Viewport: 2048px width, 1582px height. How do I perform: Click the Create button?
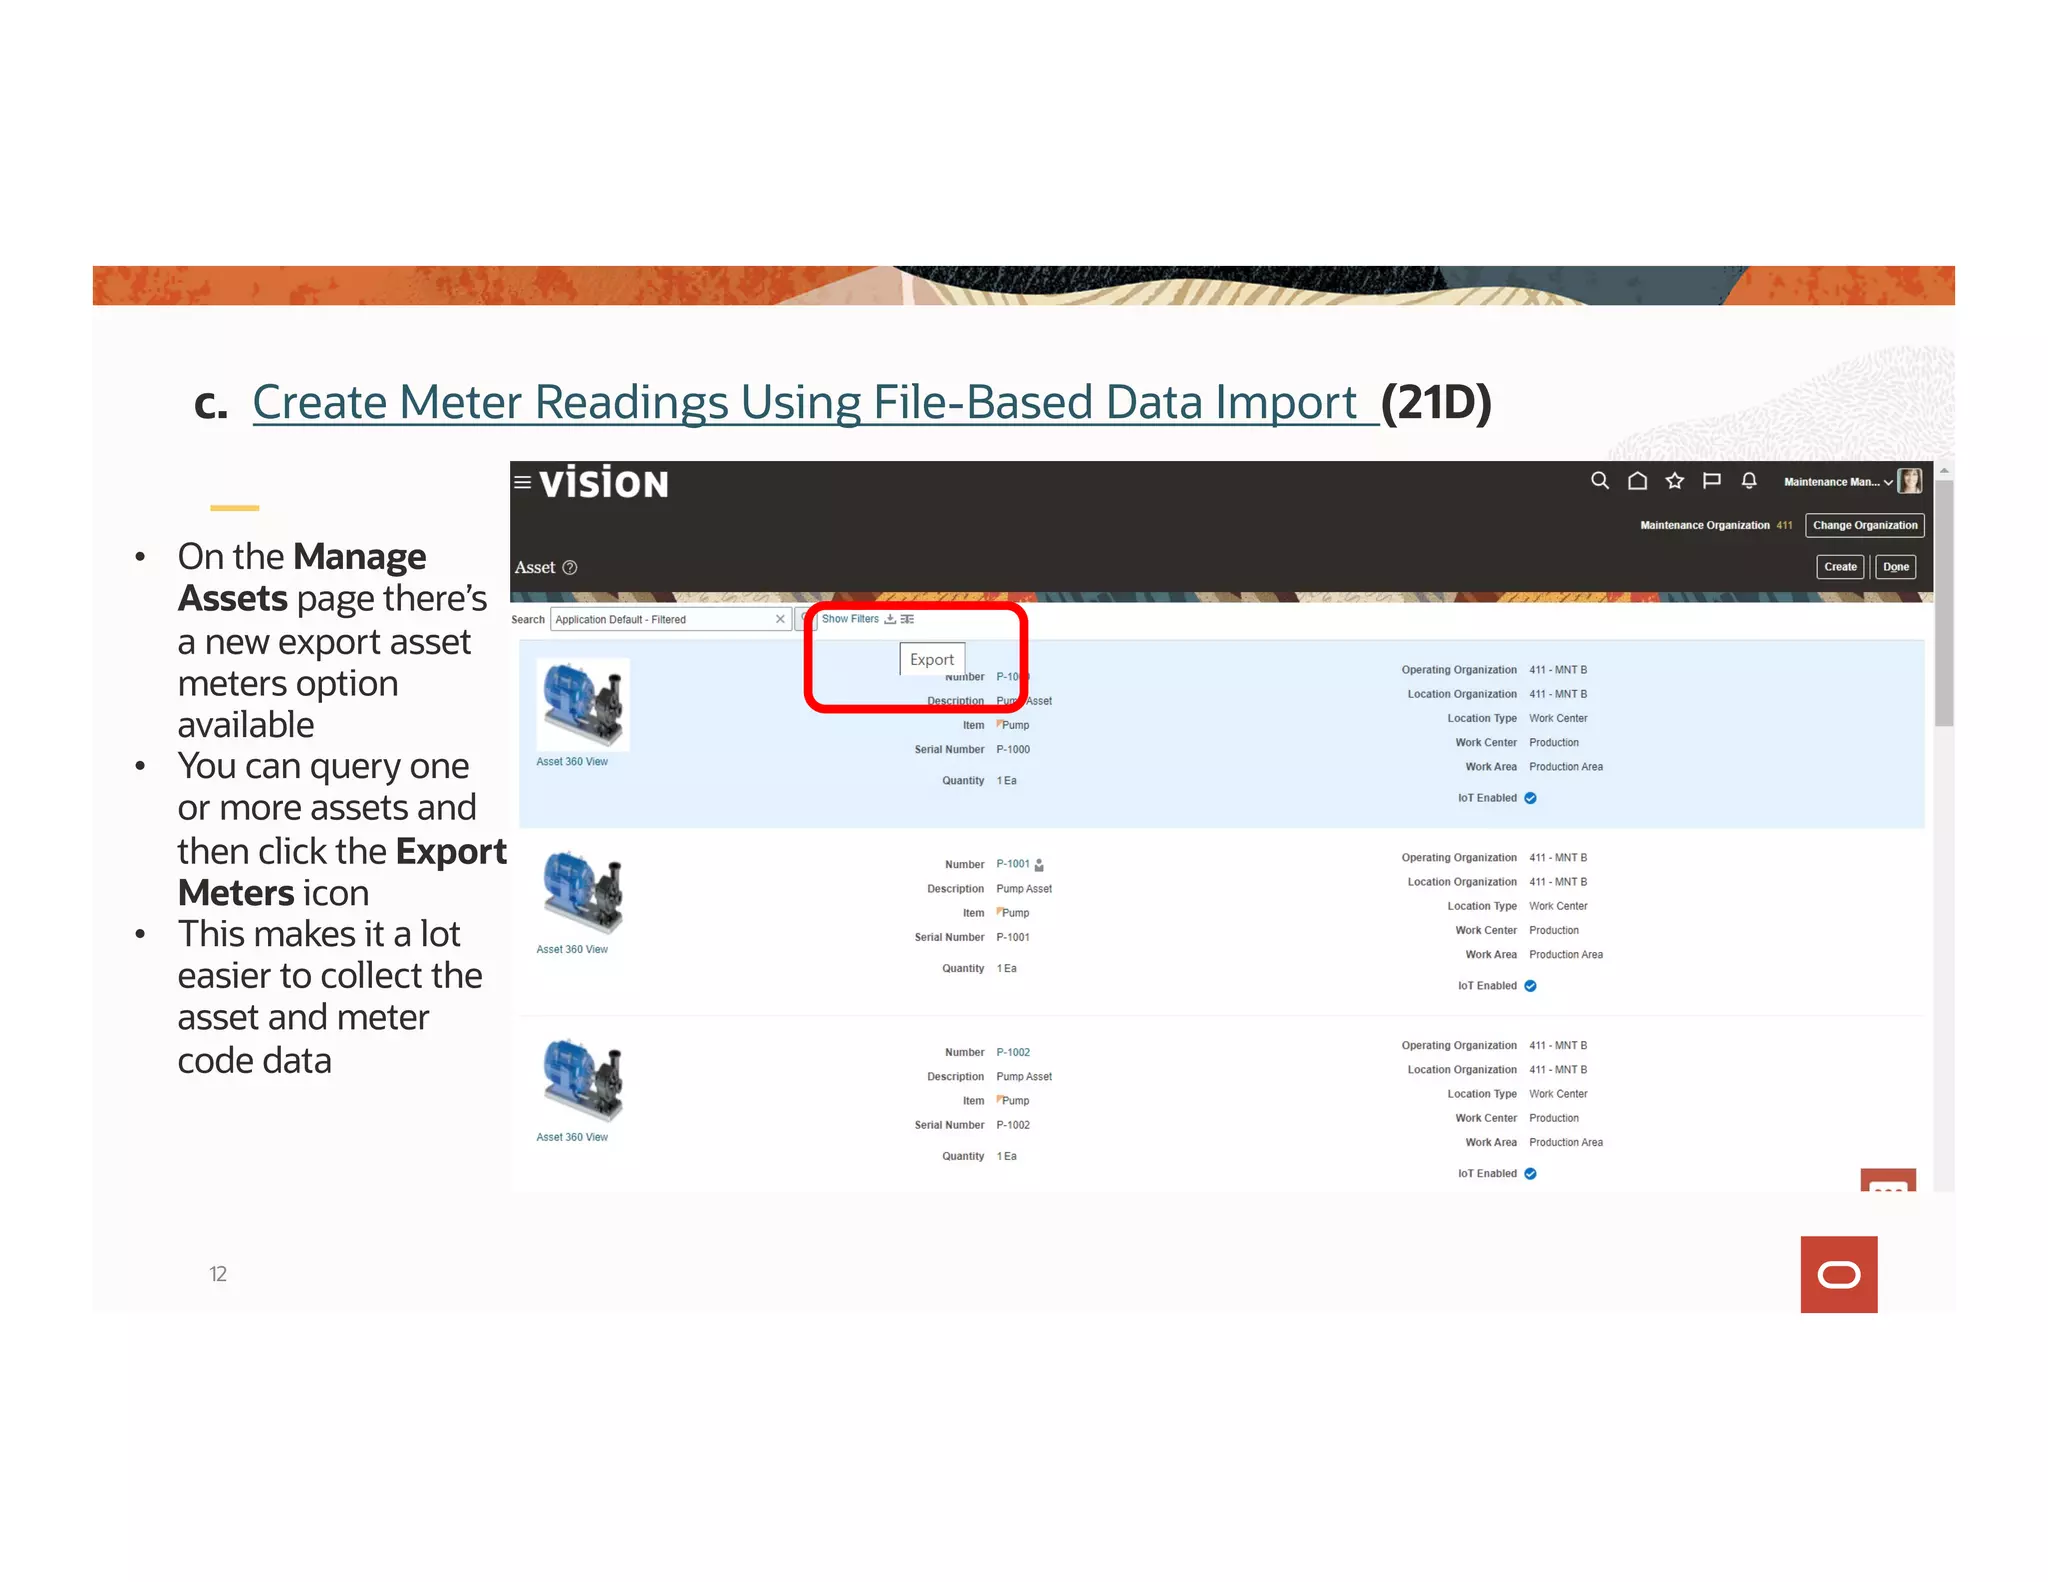click(1840, 567)
